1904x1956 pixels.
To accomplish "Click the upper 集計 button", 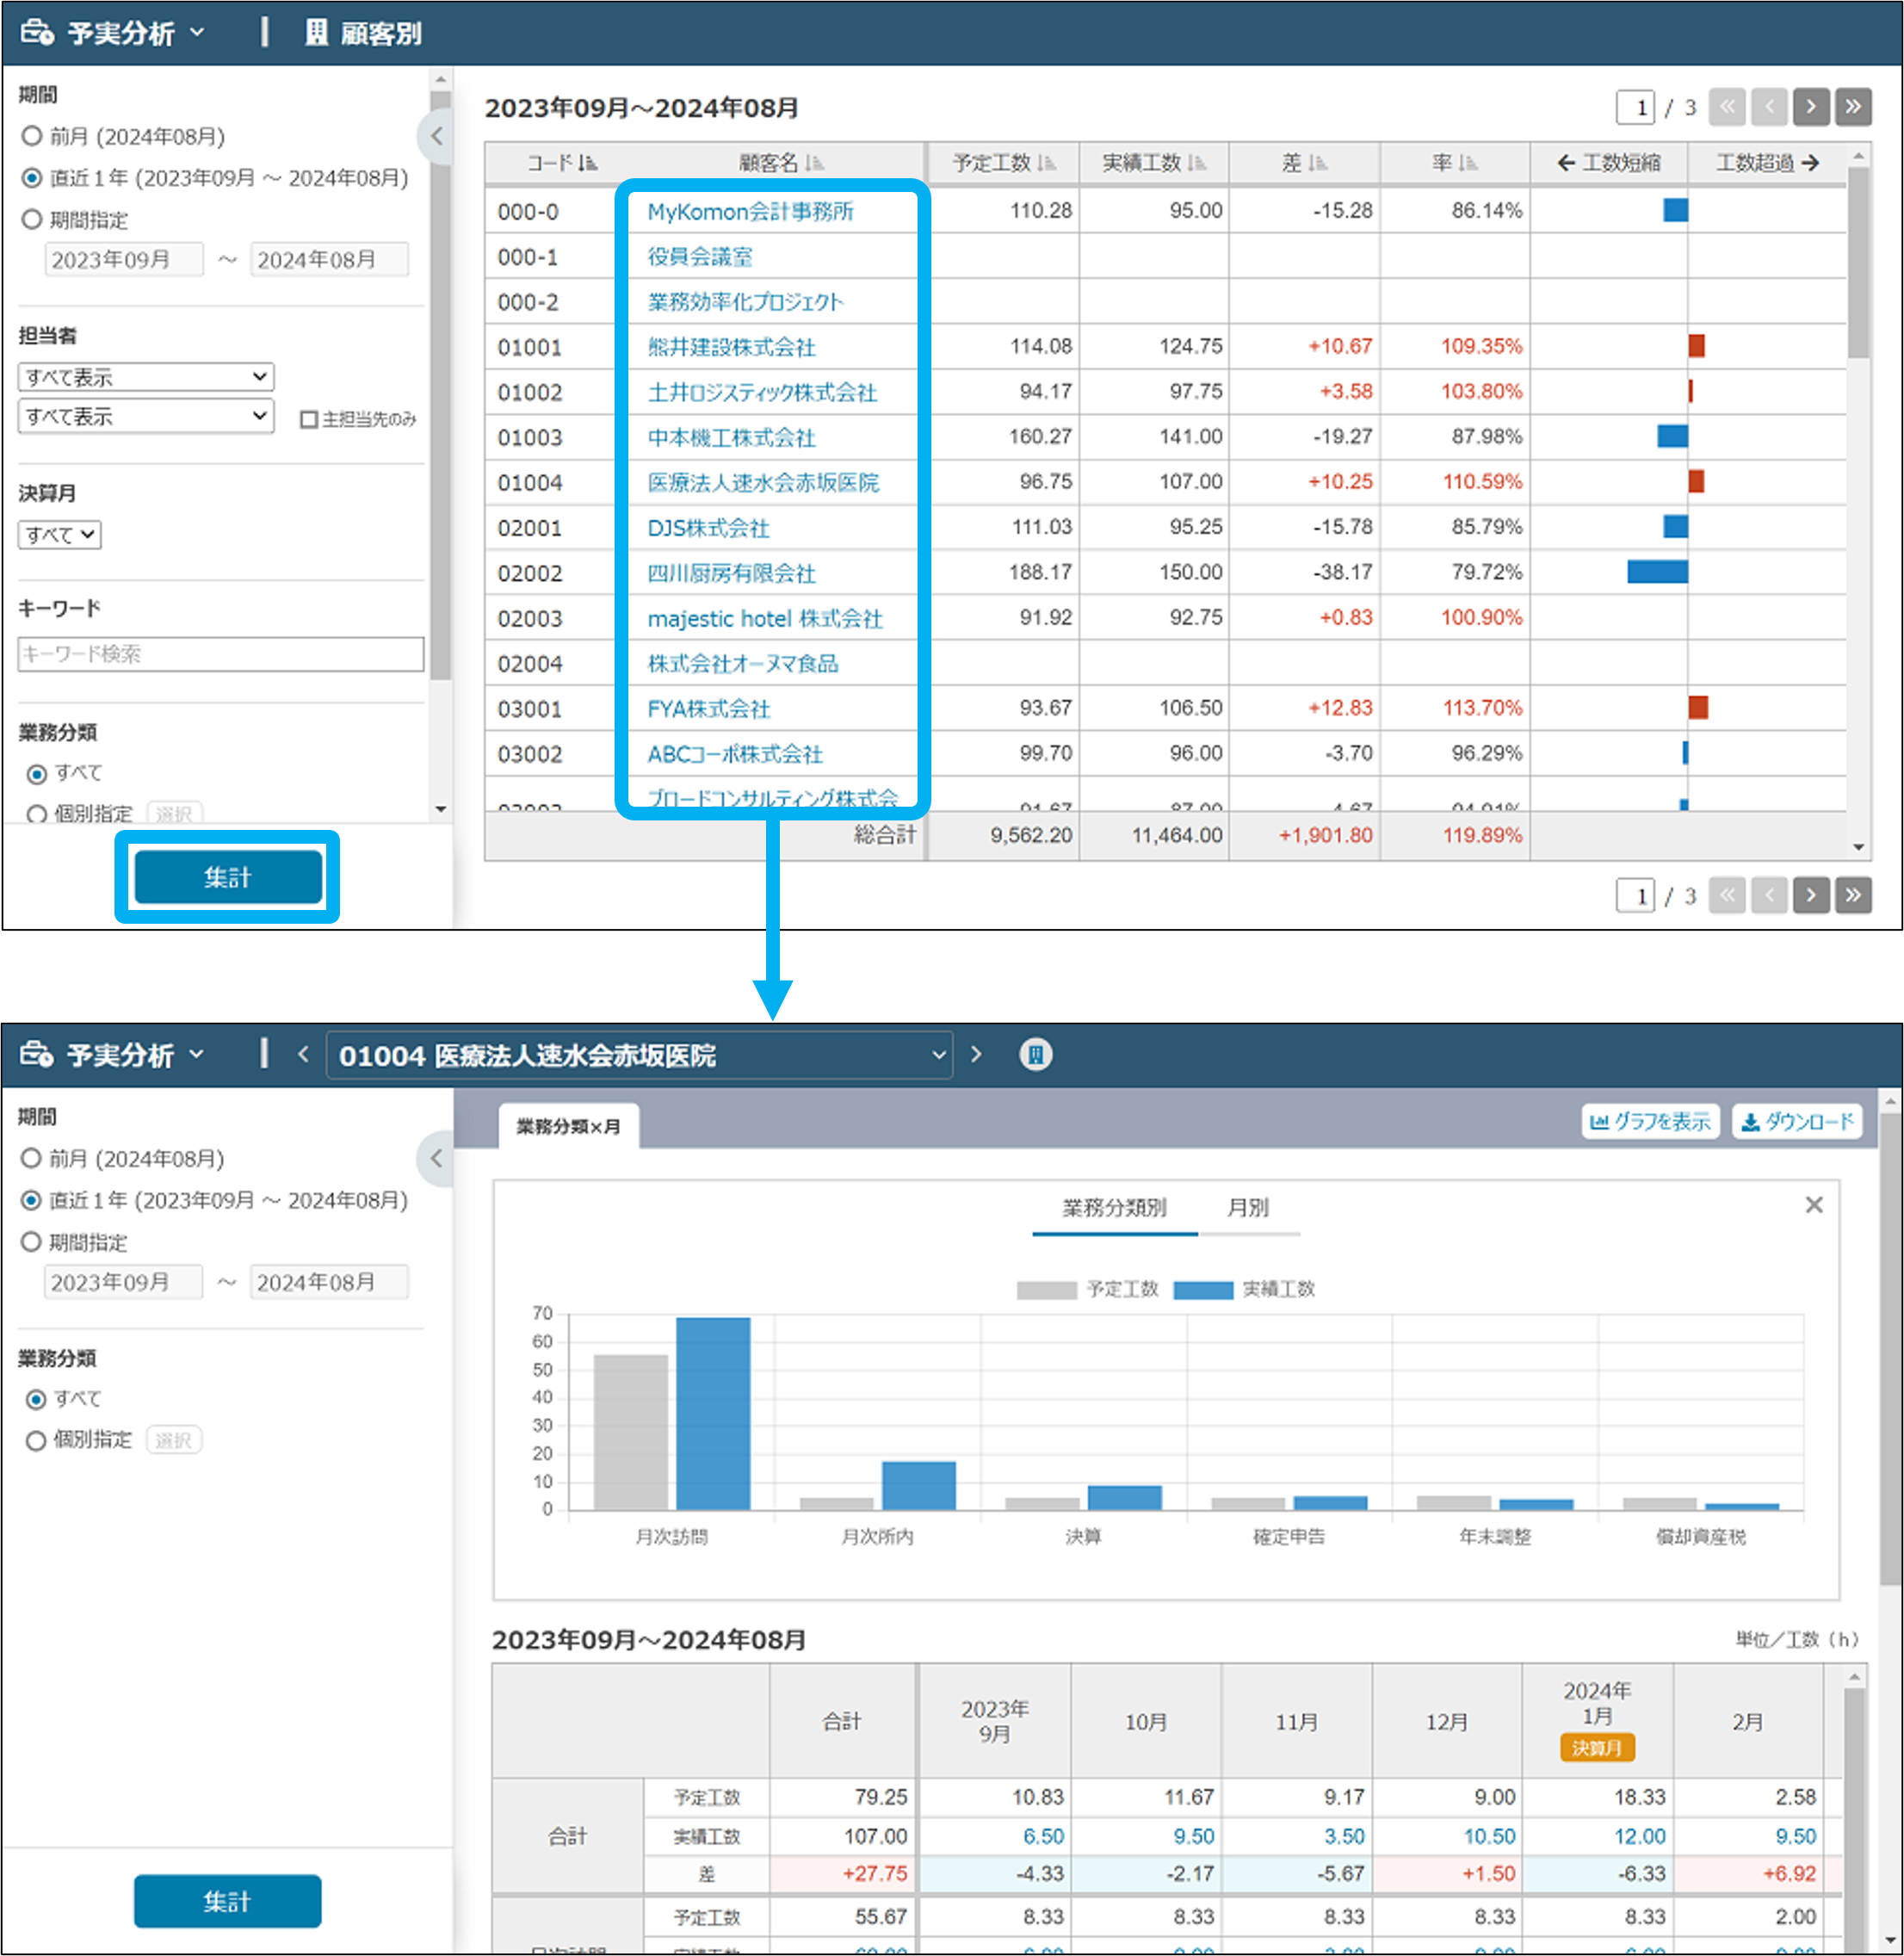I will click(228, 877).
